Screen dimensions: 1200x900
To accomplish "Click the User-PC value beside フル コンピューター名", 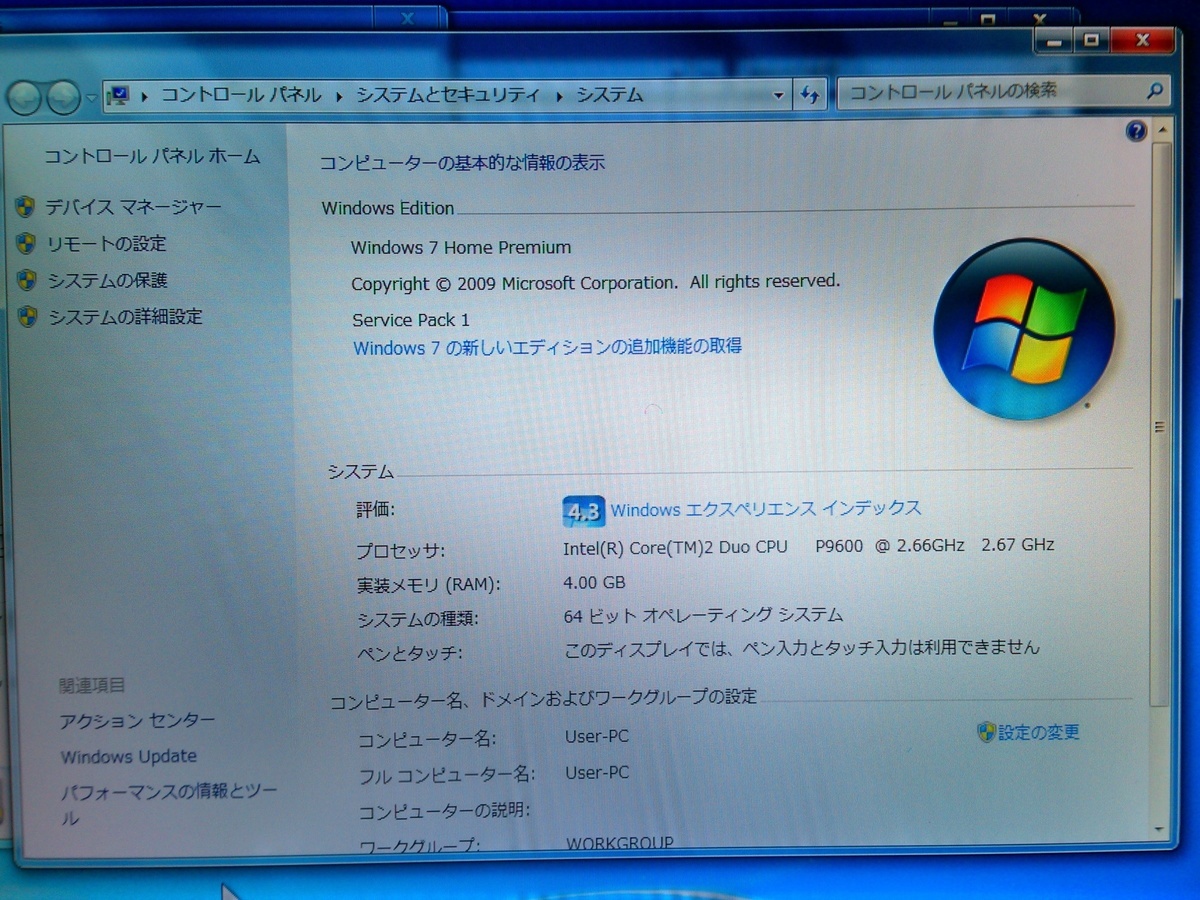I will point(597,772).
